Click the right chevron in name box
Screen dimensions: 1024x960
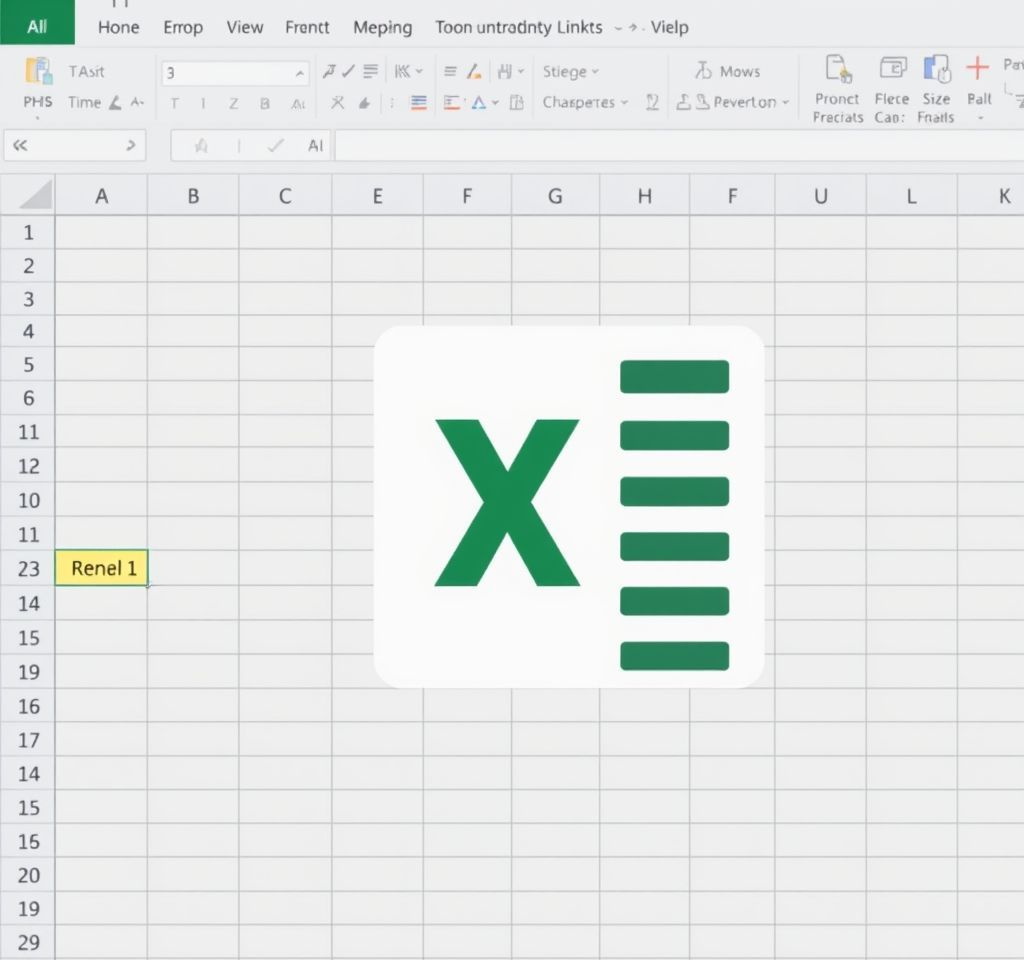(131, 145)
